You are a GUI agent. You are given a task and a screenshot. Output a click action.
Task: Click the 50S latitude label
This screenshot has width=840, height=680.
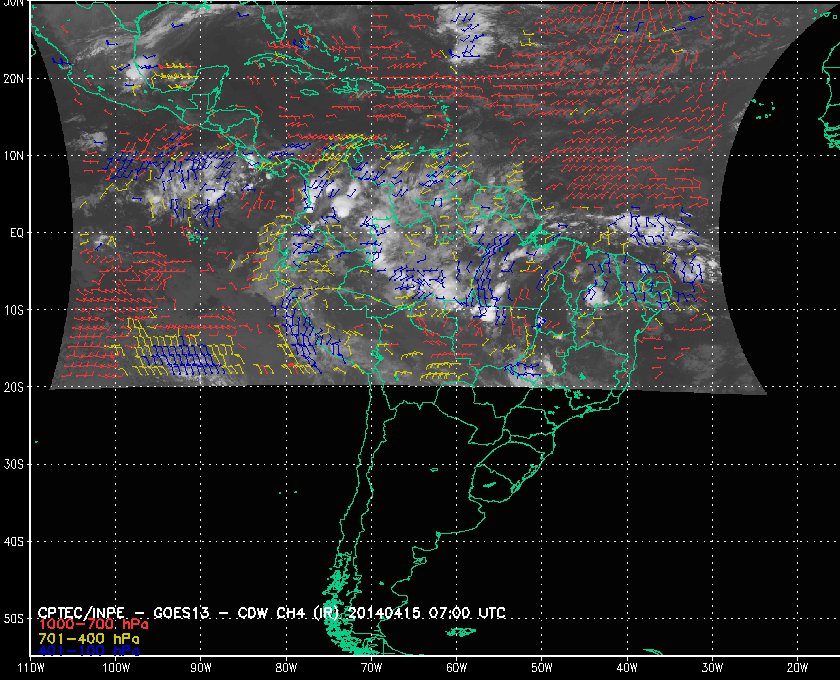click(x=13, y=619)
